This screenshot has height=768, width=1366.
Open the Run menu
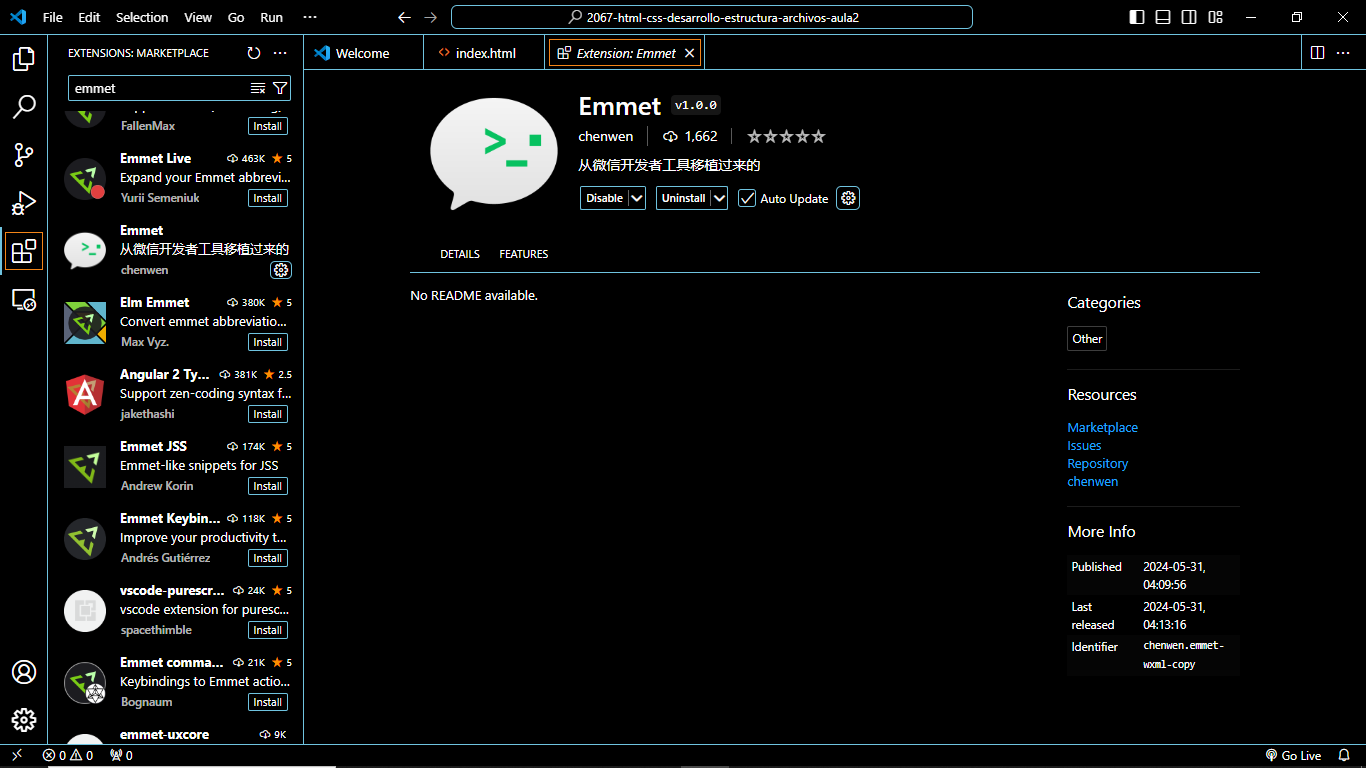(271, 17)
